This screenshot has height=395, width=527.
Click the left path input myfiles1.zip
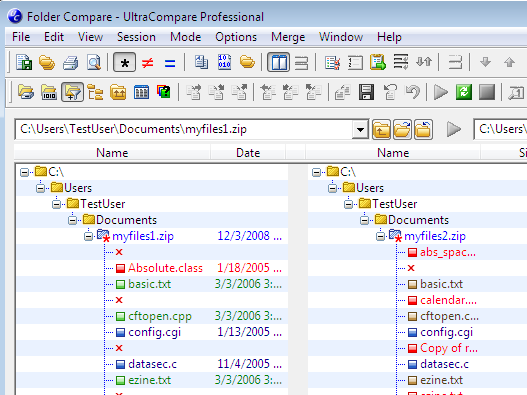pos(184,129)
